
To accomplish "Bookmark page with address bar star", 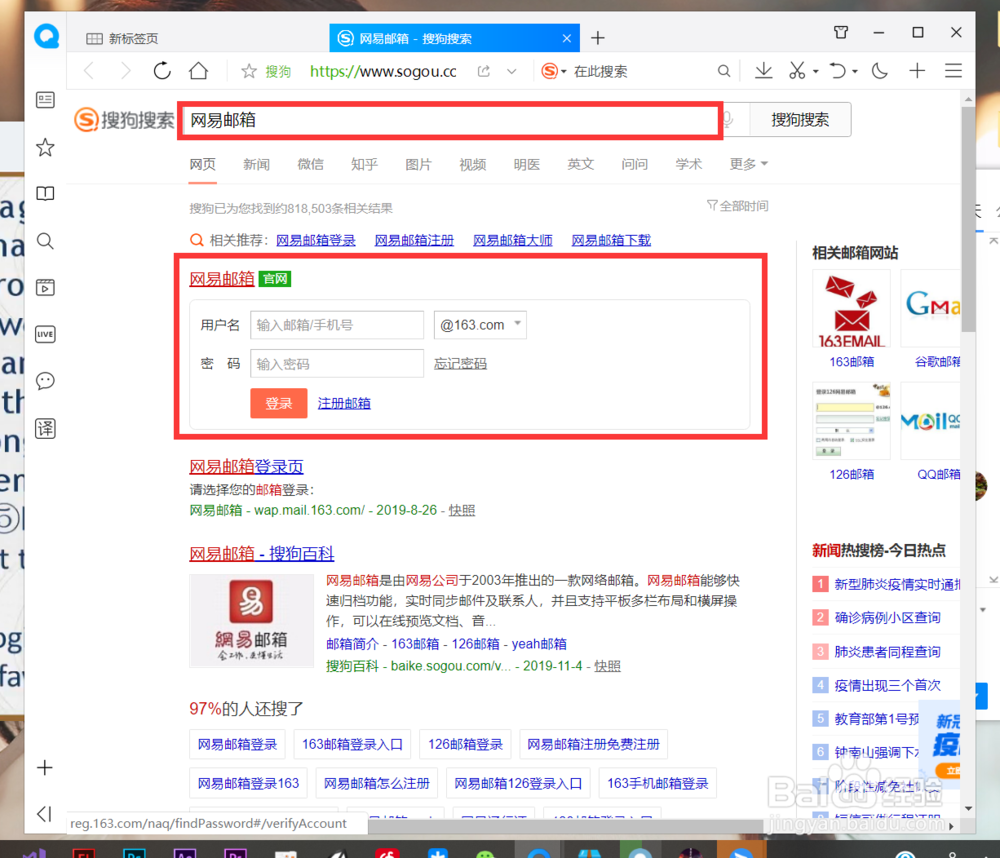I will click(x=249, y=71).
